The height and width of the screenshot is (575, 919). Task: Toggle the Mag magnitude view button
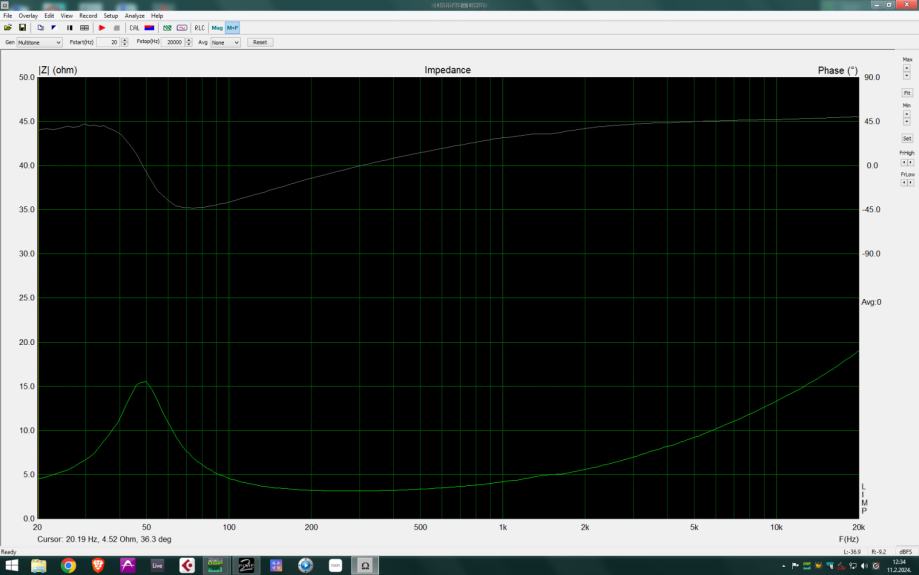point(216,28)
